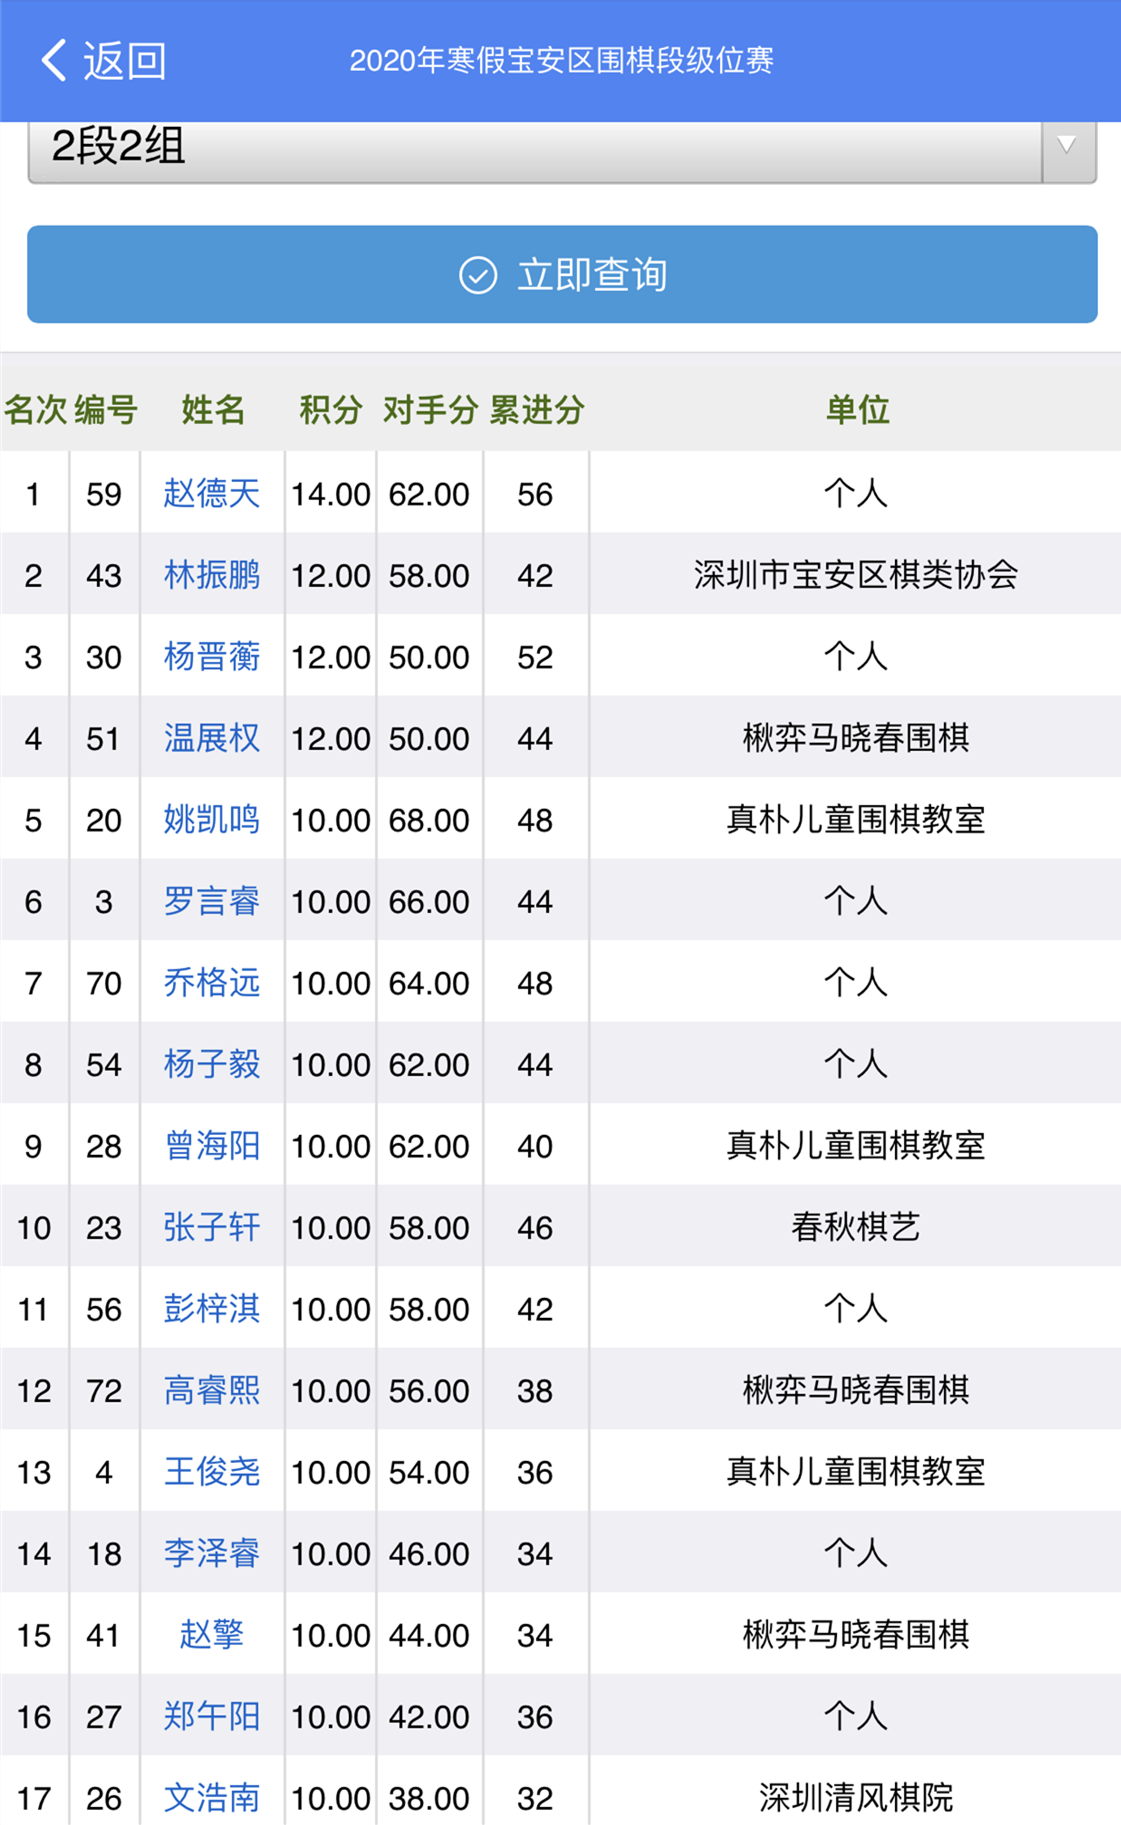Screen dimensions: 1121x1825
Task: Tap the checkmark circle icon in 立即查询
Action: (x=478, y=275)
